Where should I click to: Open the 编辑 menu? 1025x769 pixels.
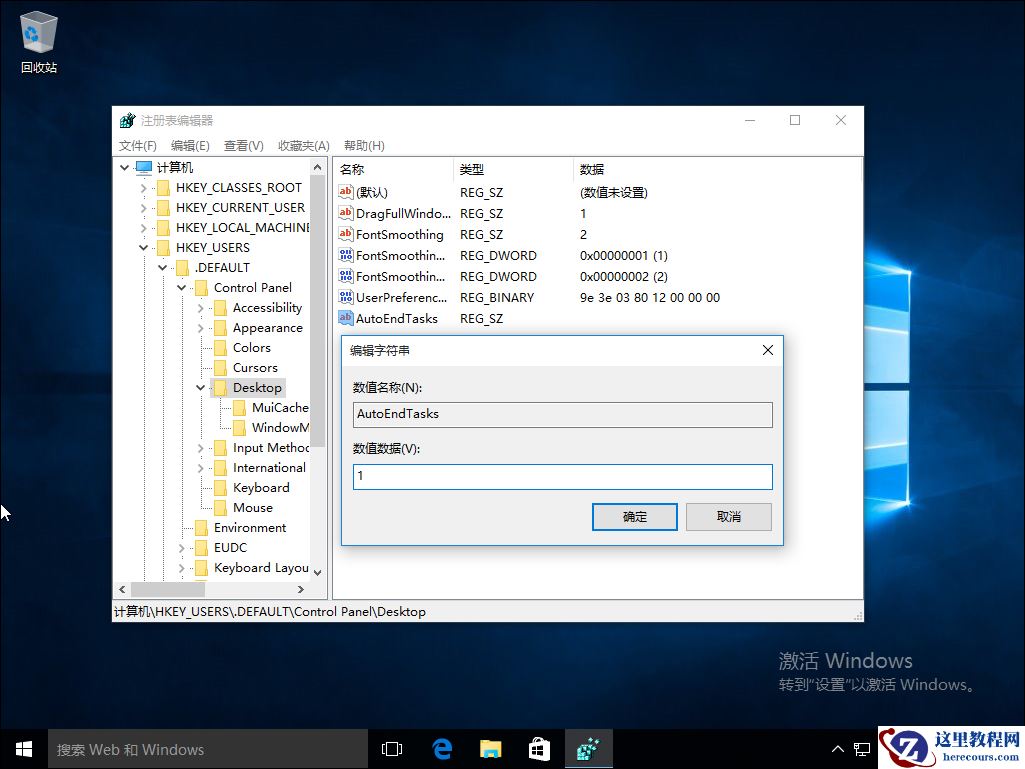pos(190,145)
